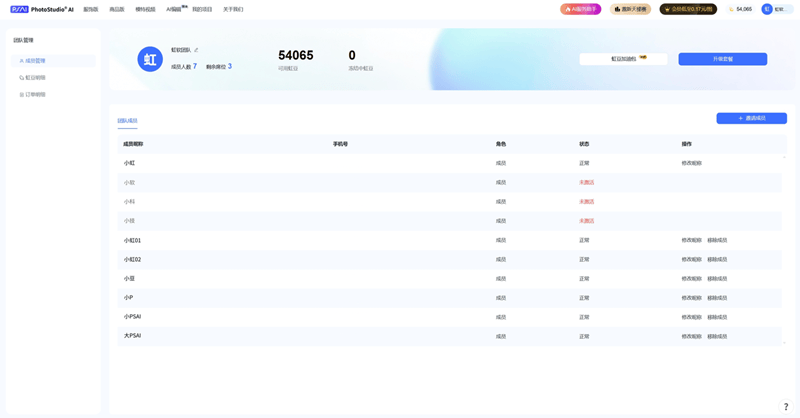Image resolution: width=800 pixels, height=418 pixels.
Task: Select 成员管理 in the left sidebar
Action: point(33,61)
